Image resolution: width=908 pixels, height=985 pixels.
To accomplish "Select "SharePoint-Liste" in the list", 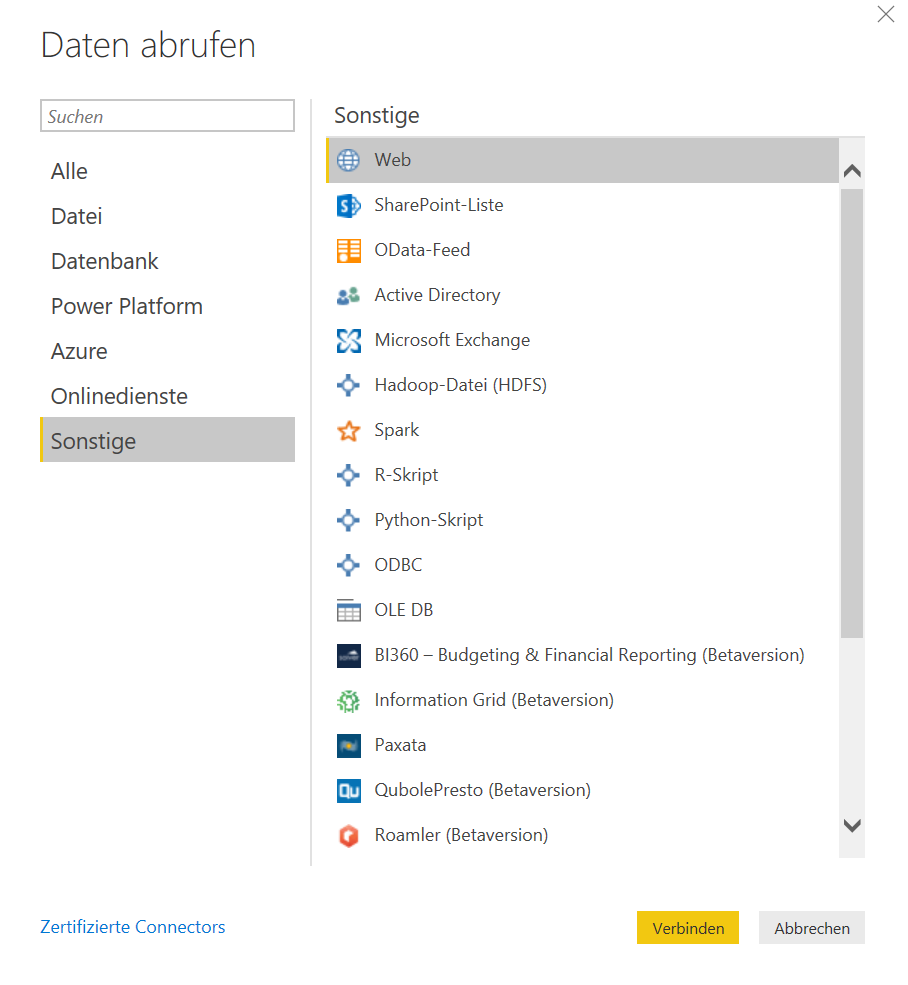I will pyautogui.click(x=439, y=205).
